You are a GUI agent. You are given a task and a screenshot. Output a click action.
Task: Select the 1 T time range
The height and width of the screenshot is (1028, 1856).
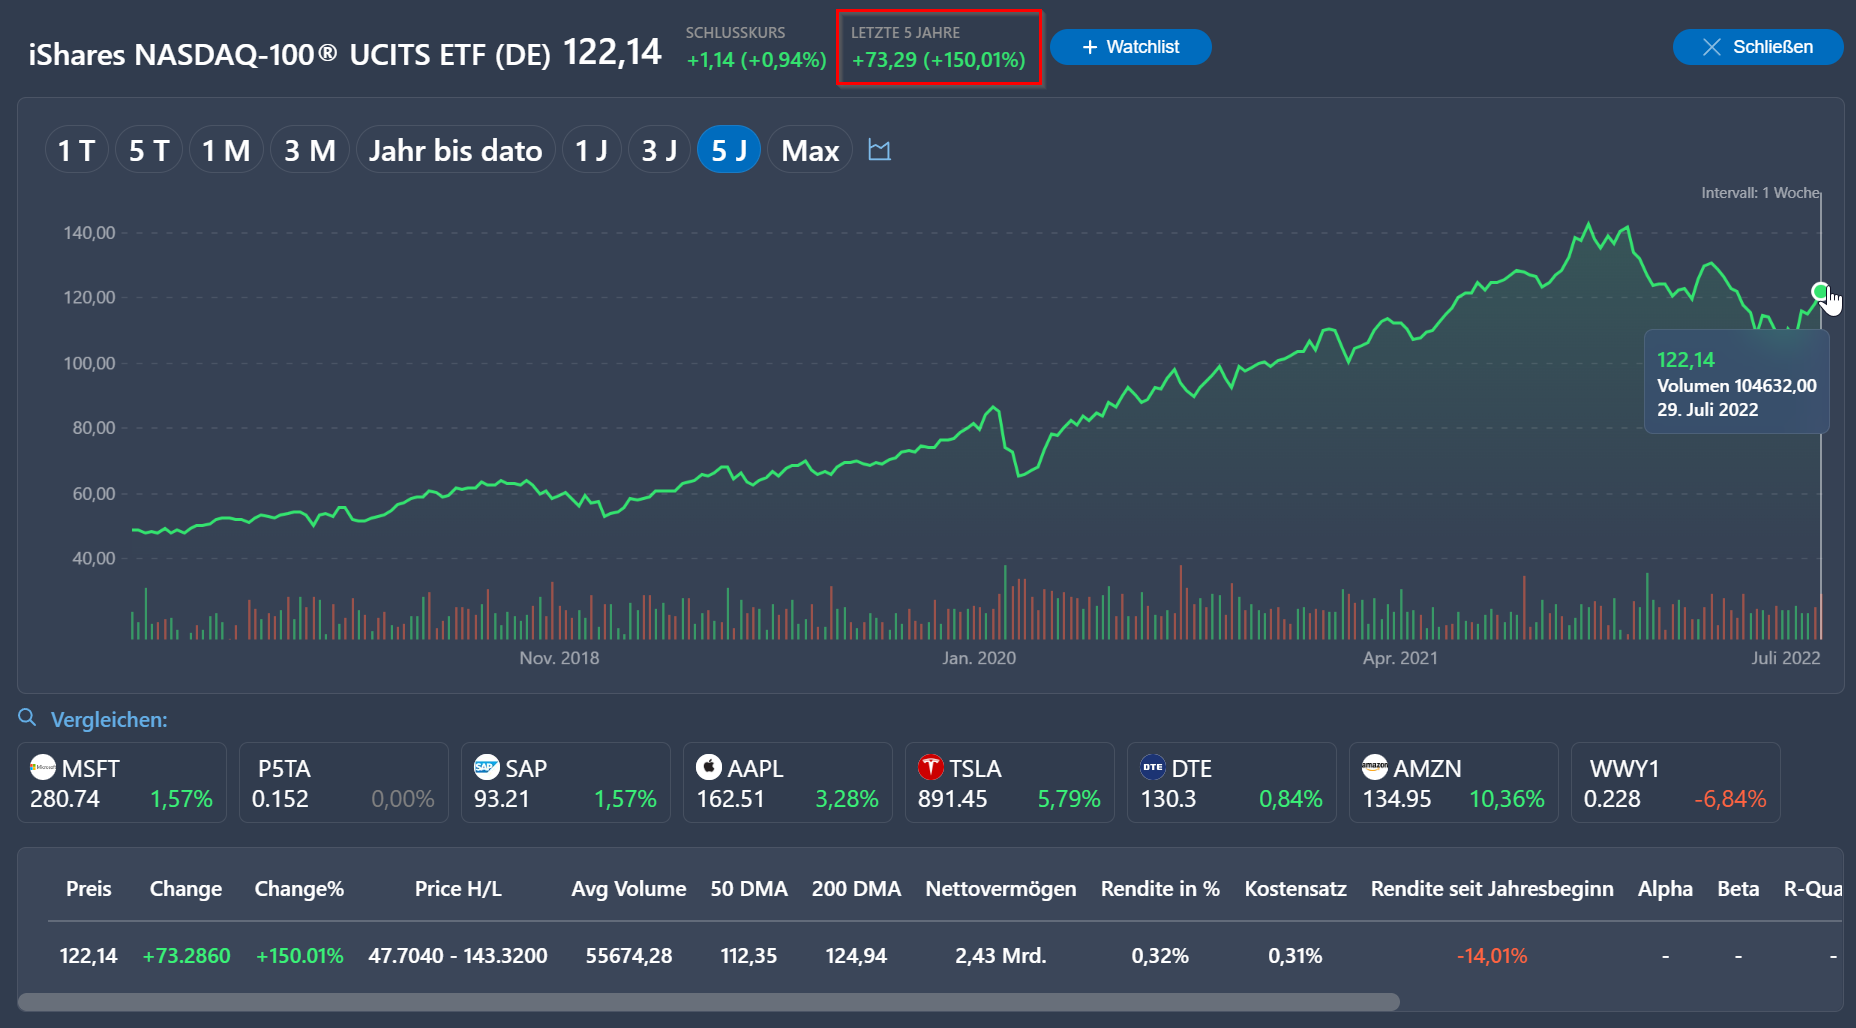76,150
